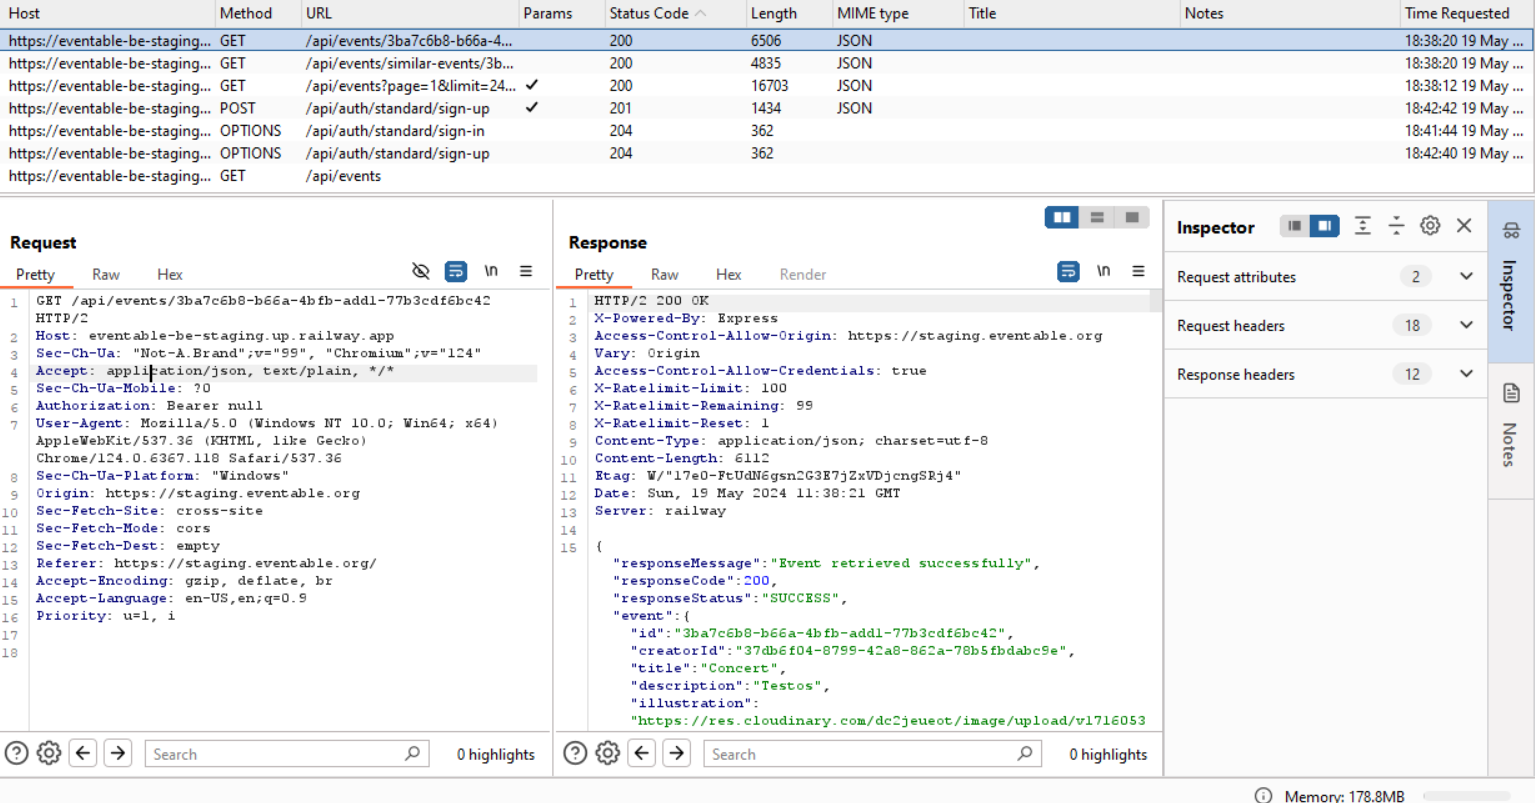This screenshot has height=803, width=1535.
Task: Sort table by Notes column
Action: [x=1289, y=13]
